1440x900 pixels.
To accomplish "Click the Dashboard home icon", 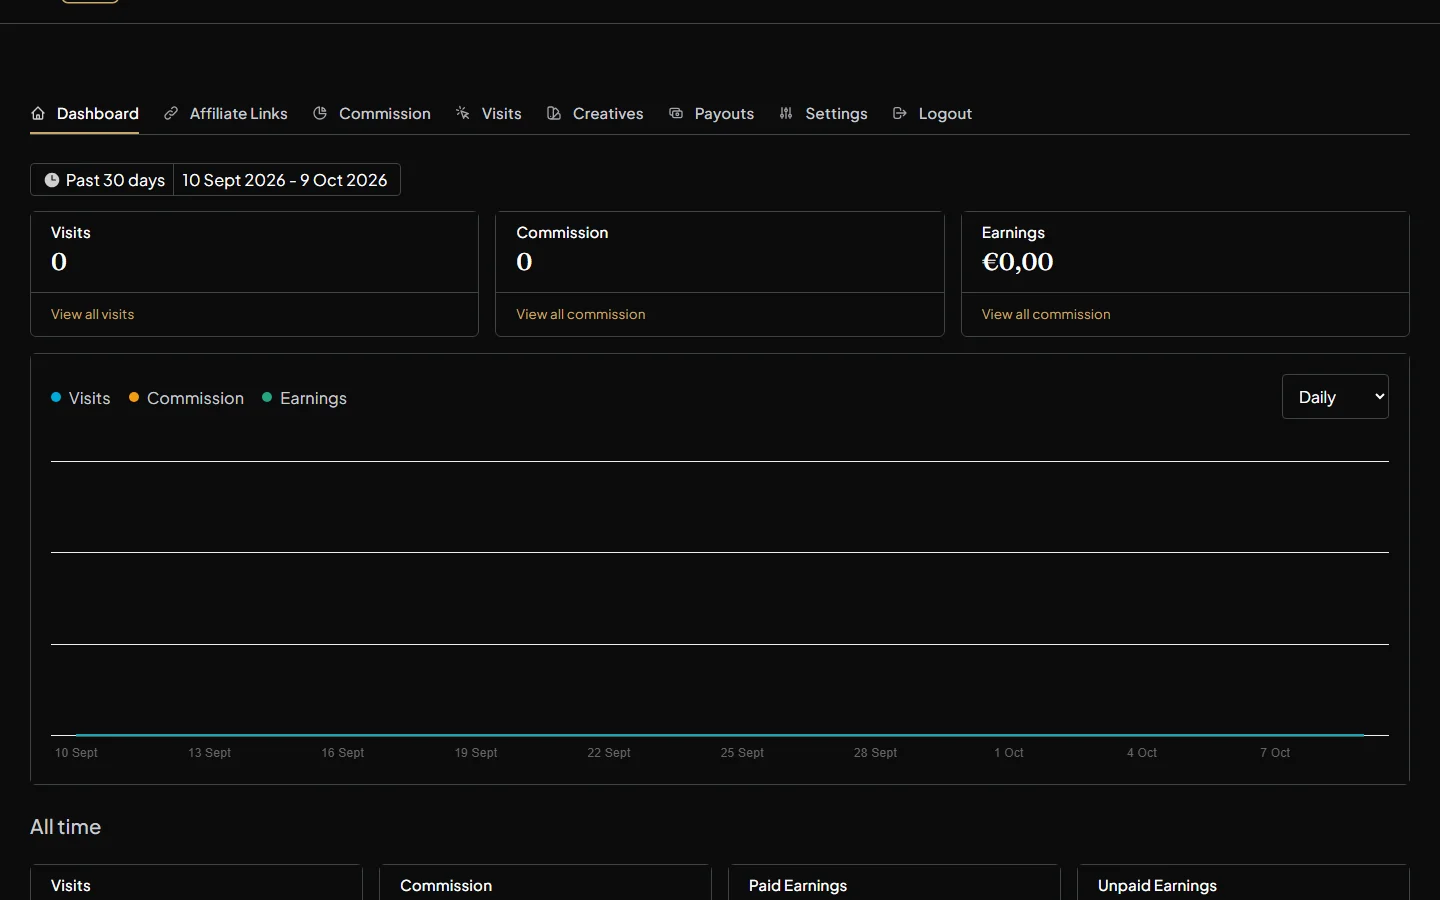I will [x=38, y=114].
